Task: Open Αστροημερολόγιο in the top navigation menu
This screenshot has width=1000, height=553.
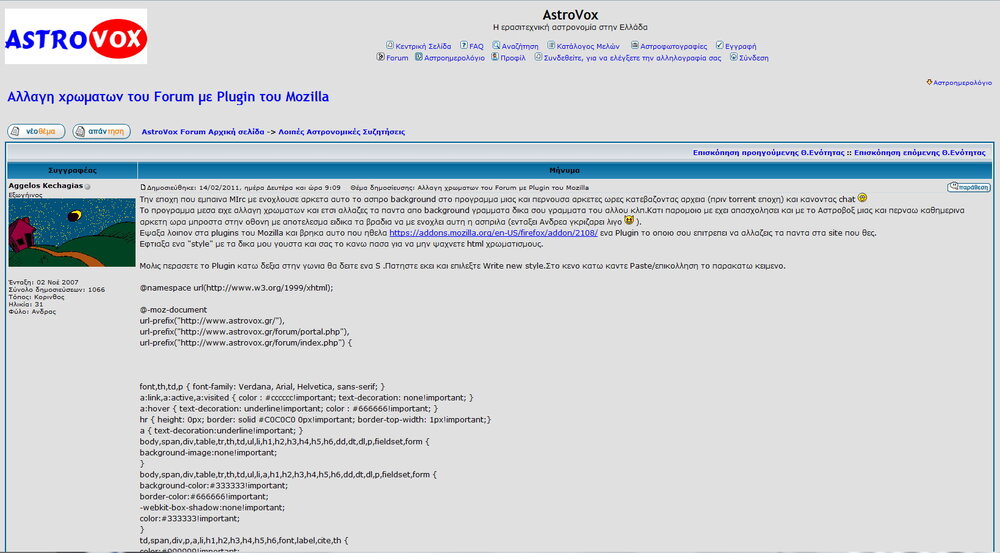Action: [454, 58]
